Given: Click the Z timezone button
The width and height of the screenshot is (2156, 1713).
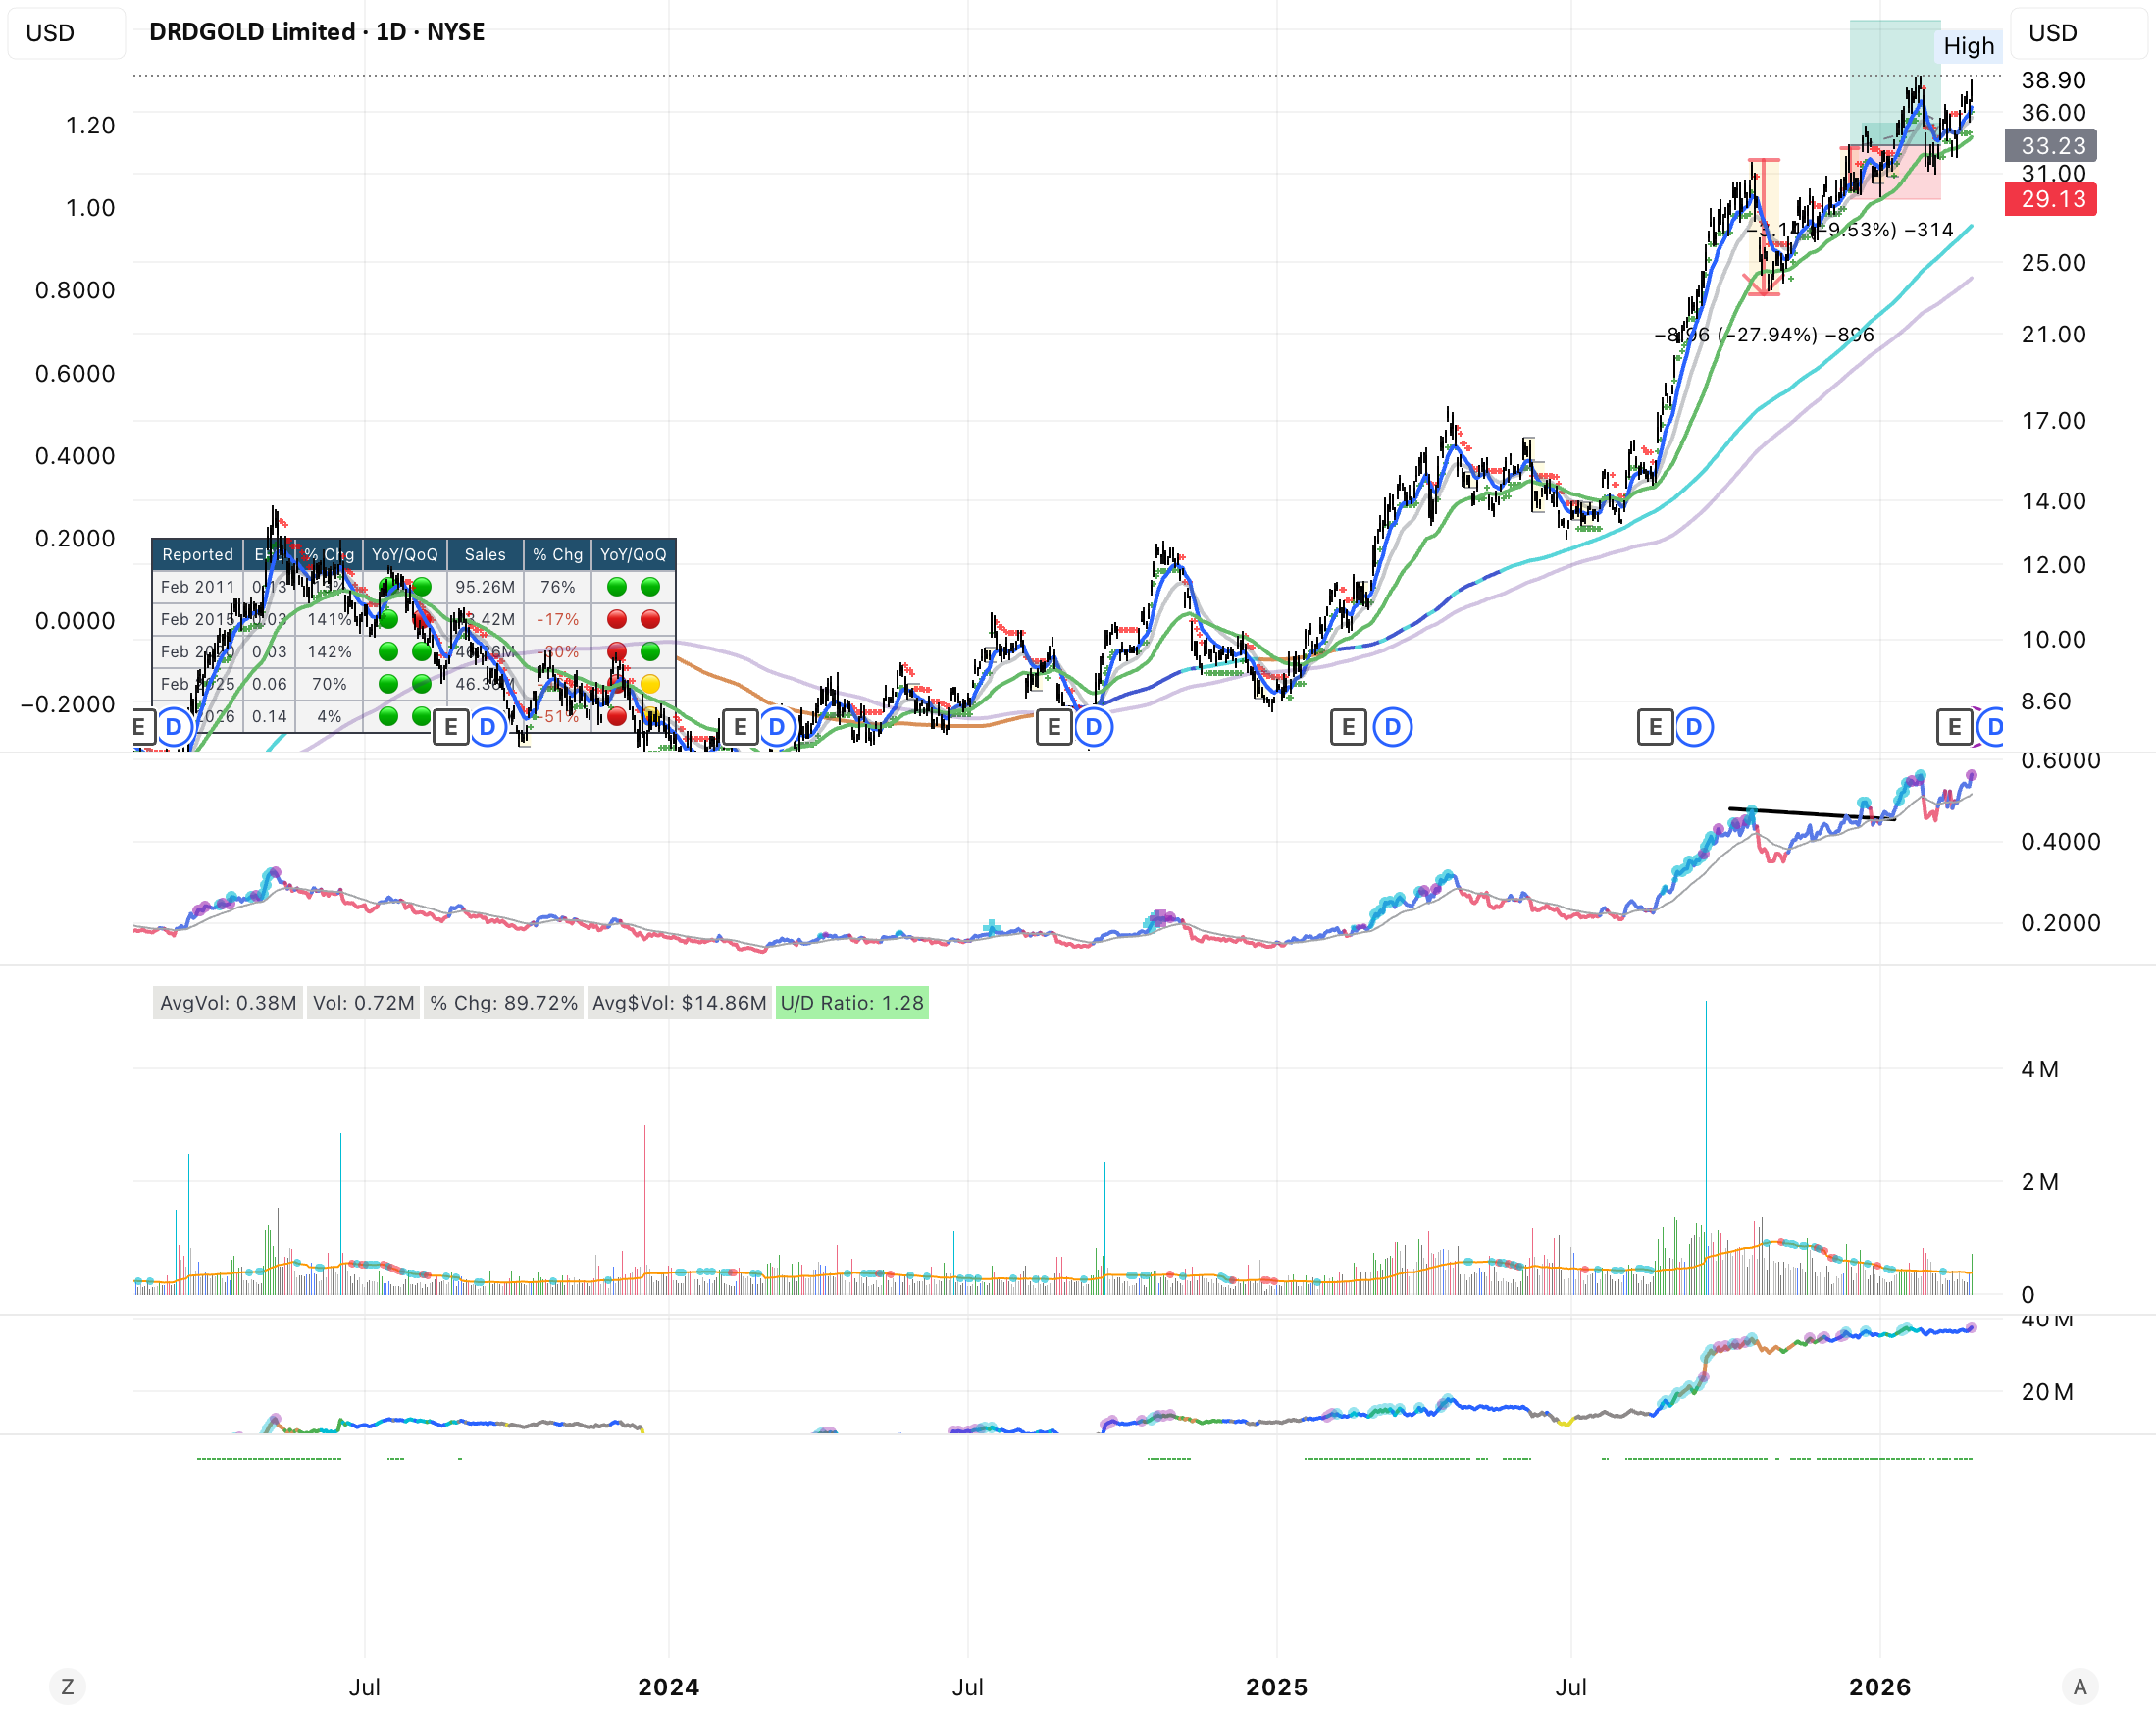Looking at the screenshot, I should (67, 1687).
